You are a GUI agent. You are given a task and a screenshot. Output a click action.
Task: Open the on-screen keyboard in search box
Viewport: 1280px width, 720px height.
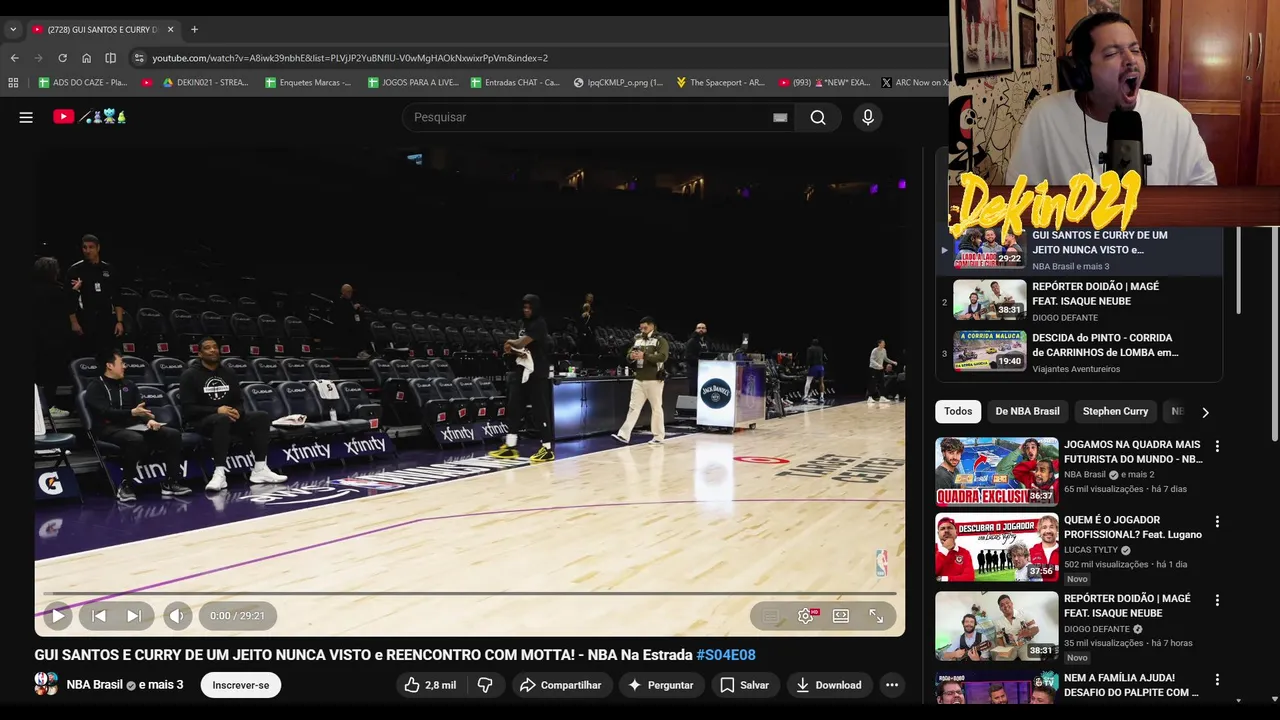tap(780, 117)
